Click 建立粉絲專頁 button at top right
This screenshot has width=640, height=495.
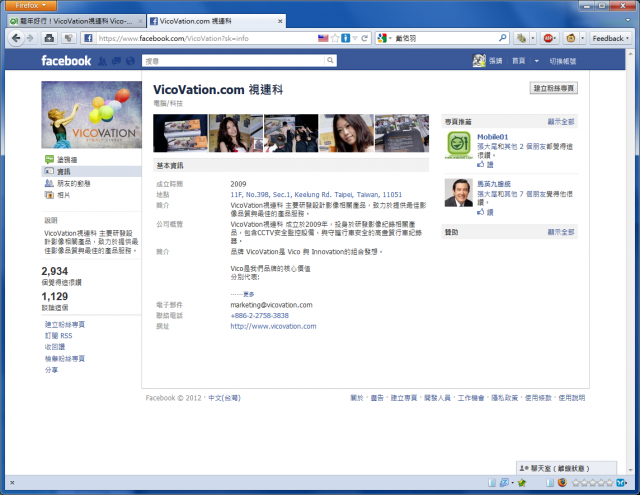click(x=553, y=88)
